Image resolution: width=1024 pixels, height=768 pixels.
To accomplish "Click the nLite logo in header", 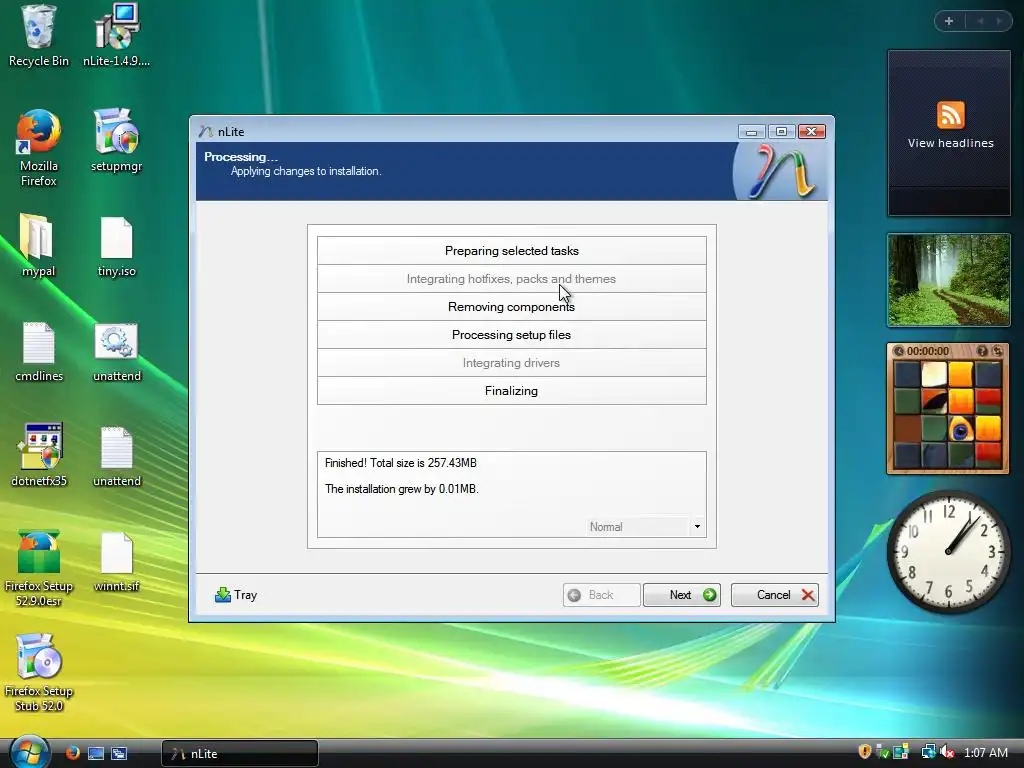I will (781, 171).
